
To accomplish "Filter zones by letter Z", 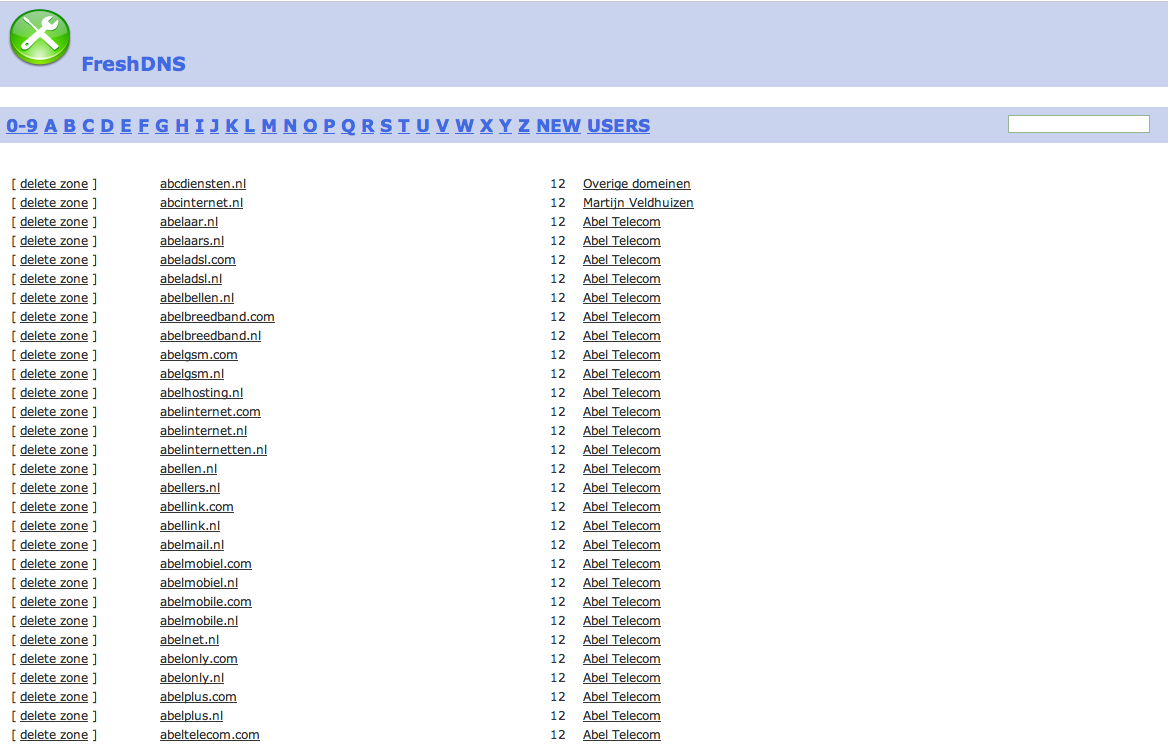I will 524,126.
